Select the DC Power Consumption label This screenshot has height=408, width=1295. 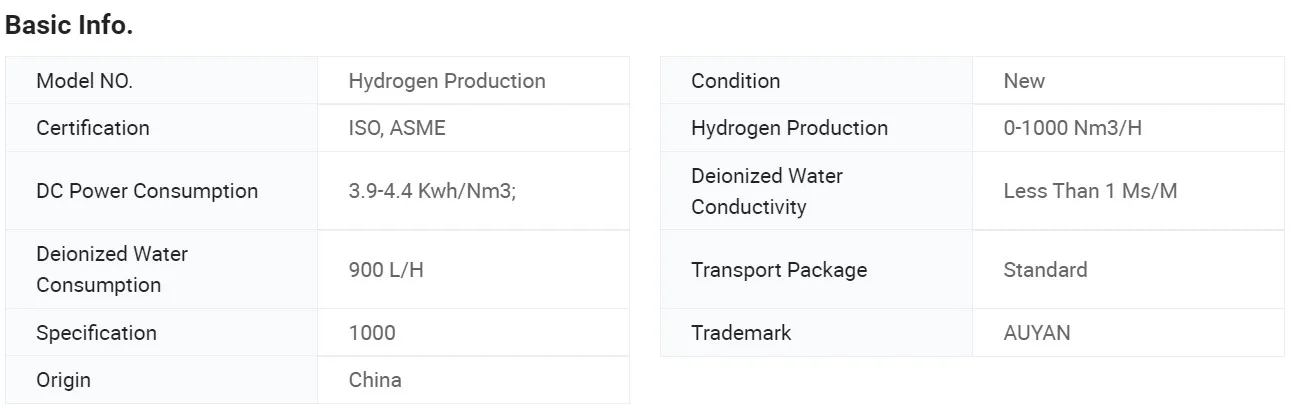pos(147,191)
